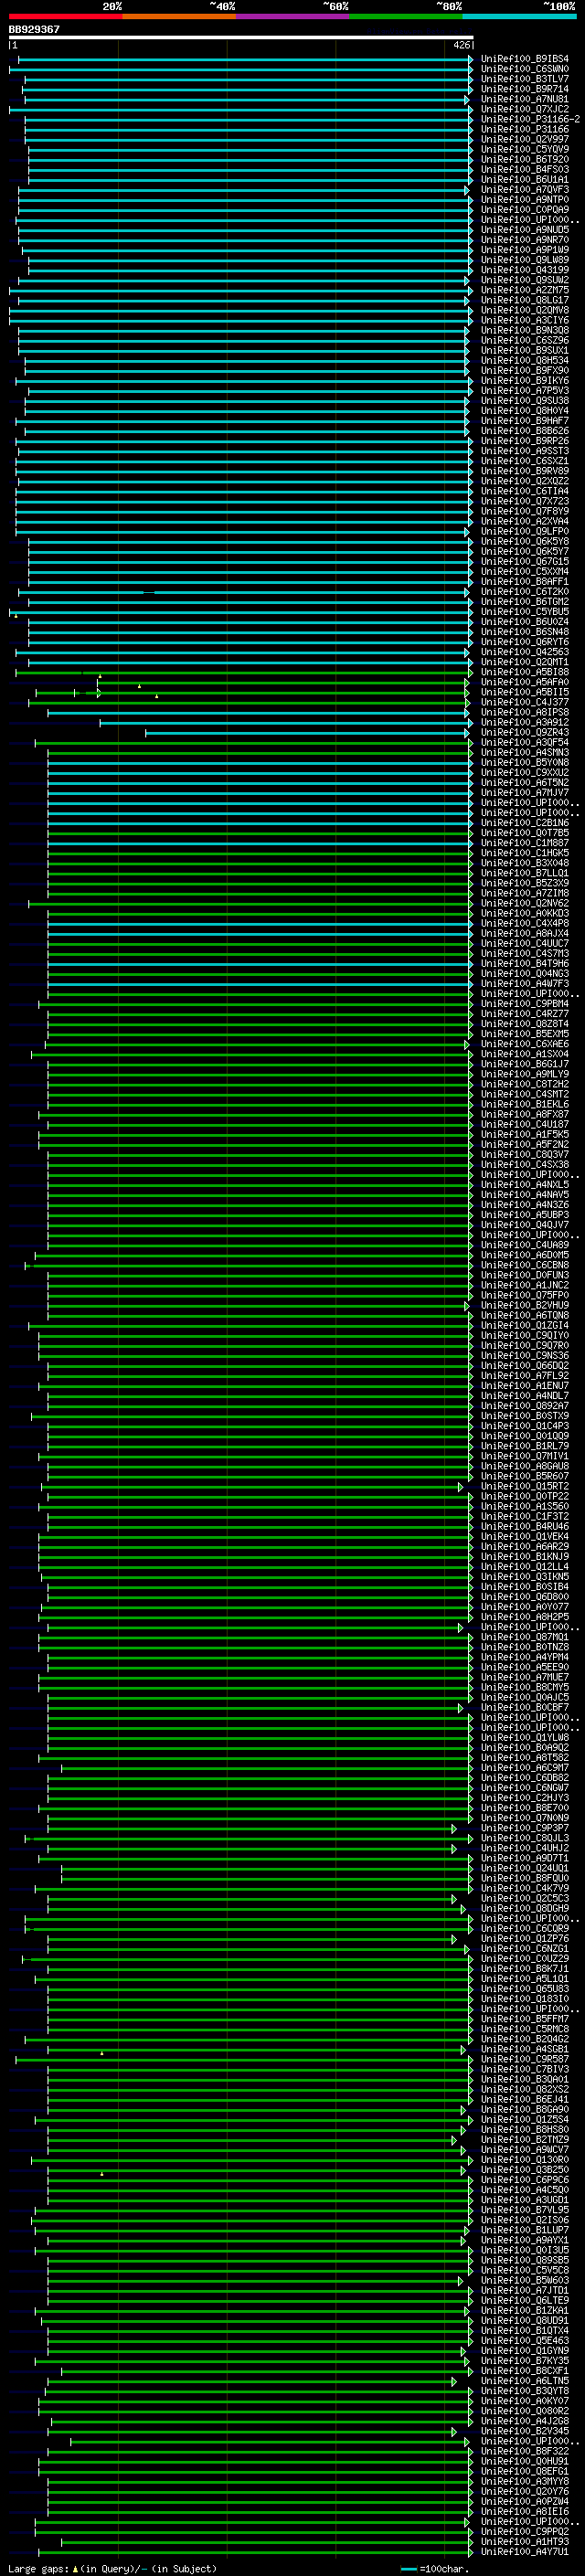Select hit UniRef100_A9NTP0
The image size is (585, 2576).
click(524, 200)
